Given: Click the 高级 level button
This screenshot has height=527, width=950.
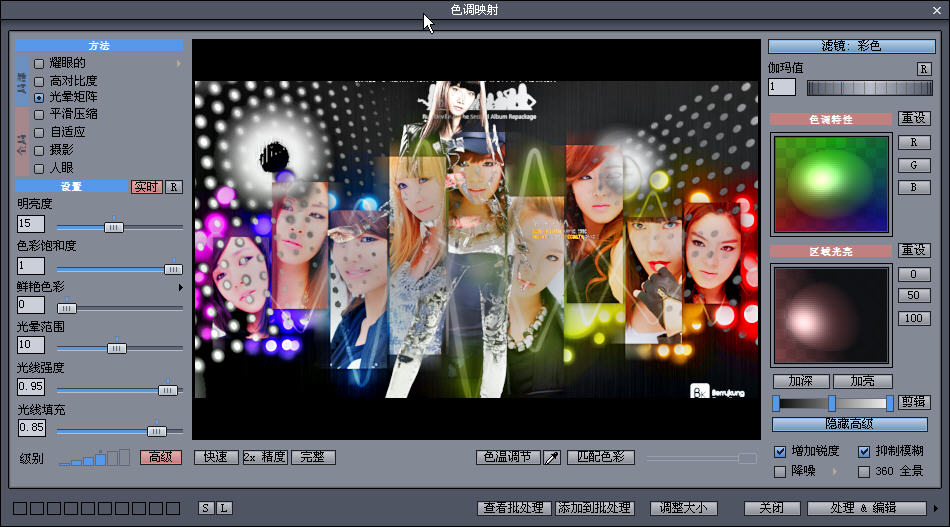Looking at the screenshot, I should click(161, 457).
